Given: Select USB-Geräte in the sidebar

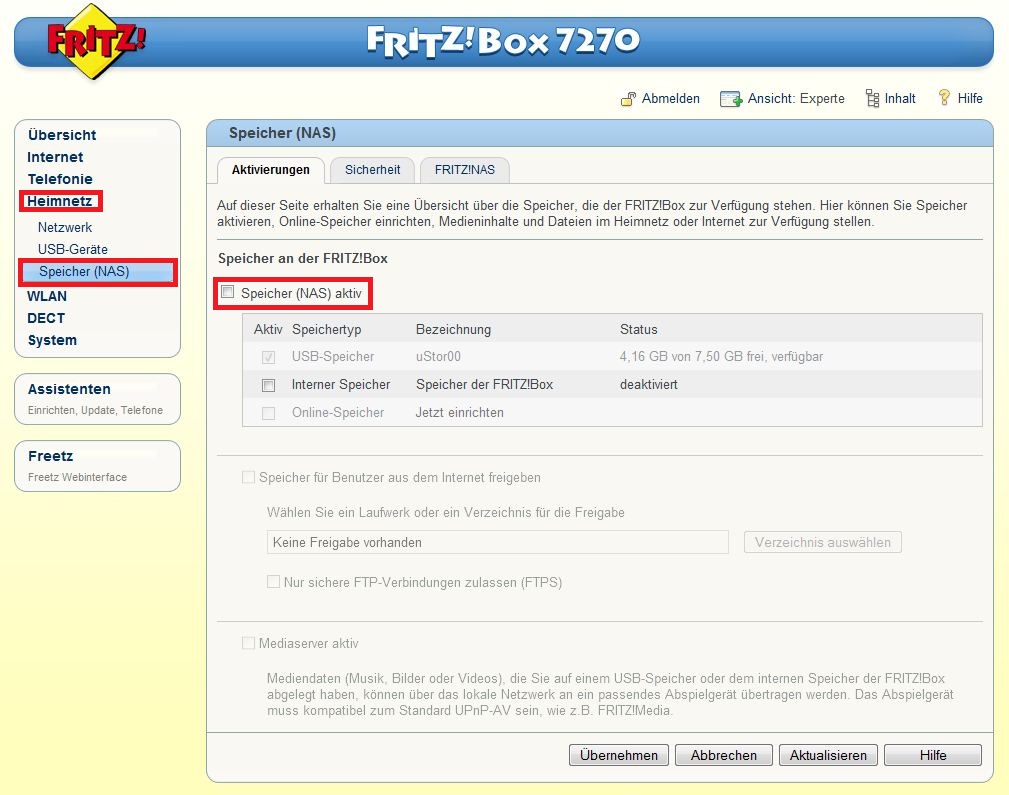Looking at the screenshot, I should pyautogui.click(x=73, y=249).
